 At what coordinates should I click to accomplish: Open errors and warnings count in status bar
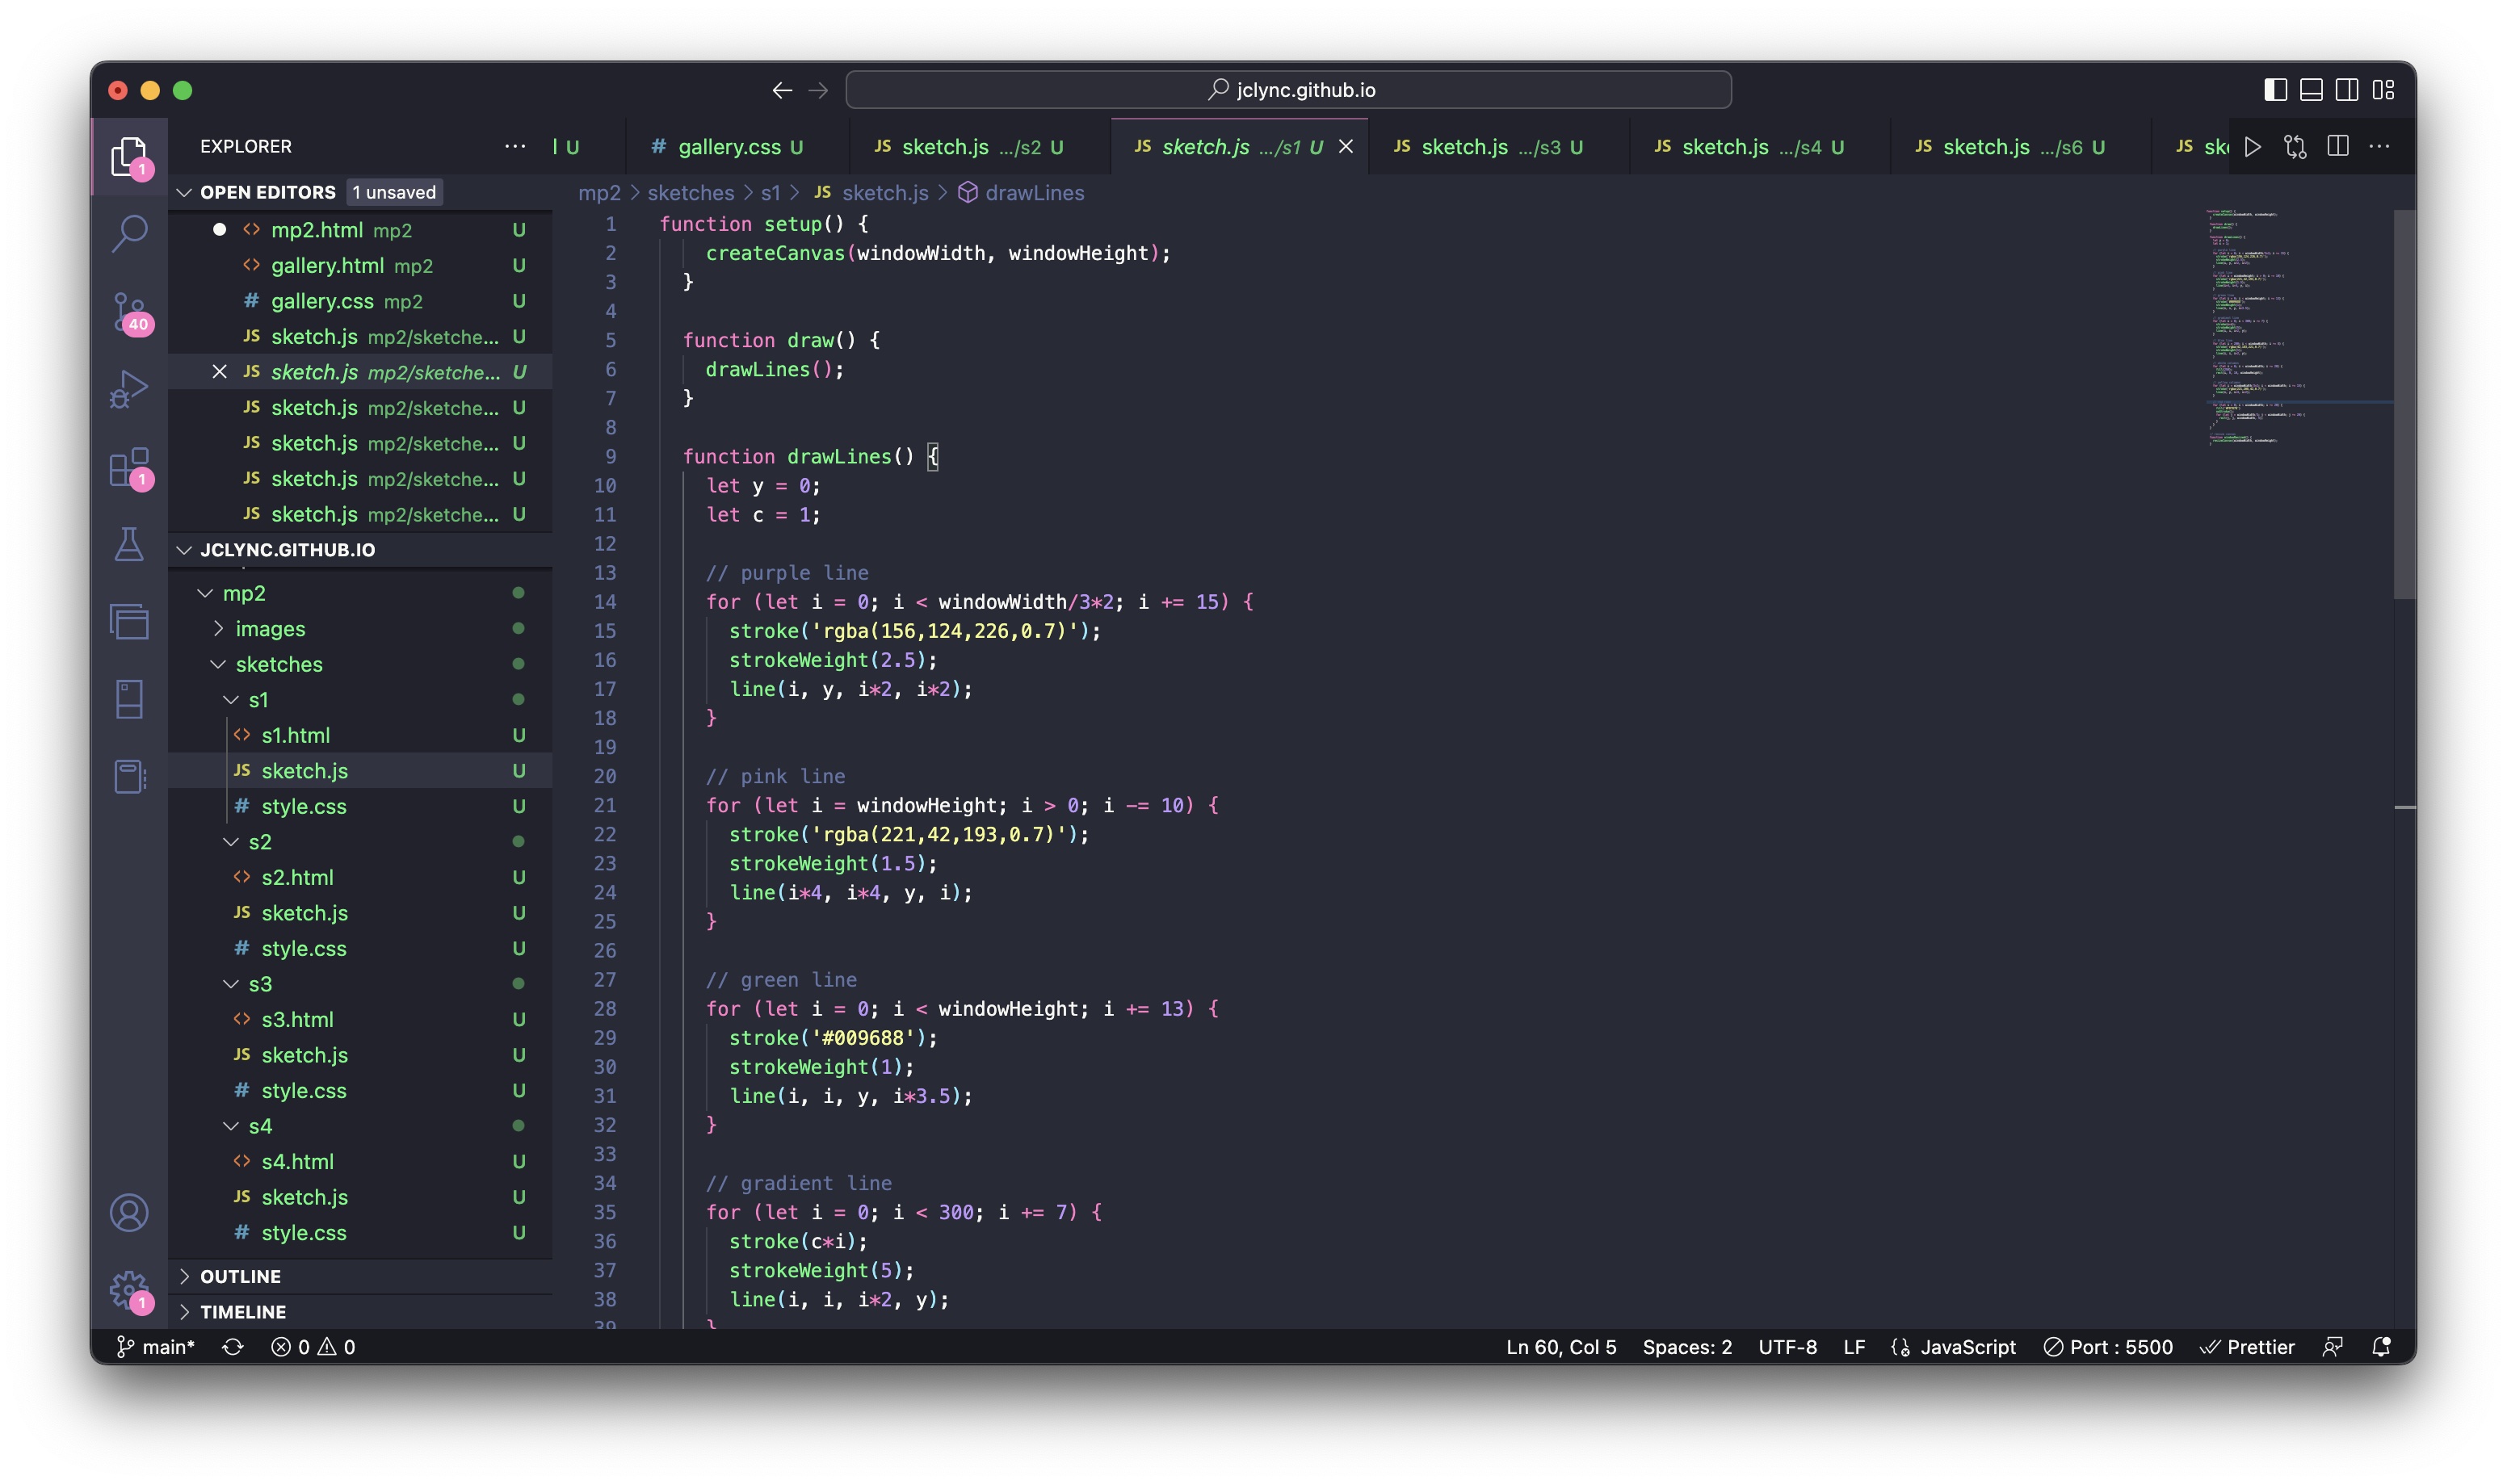[x=313, y=1347]
